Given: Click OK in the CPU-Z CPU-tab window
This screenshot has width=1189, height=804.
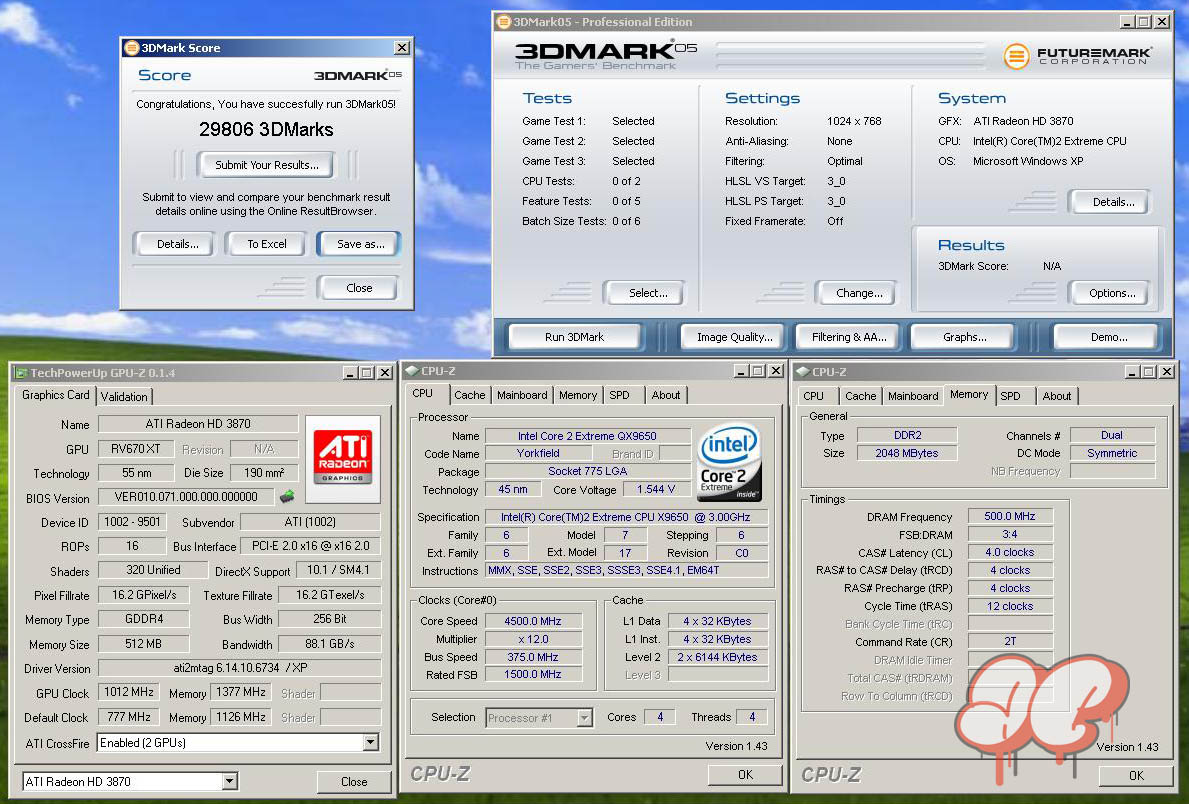Looking at the screenshot, I should [x=745, y=774].
